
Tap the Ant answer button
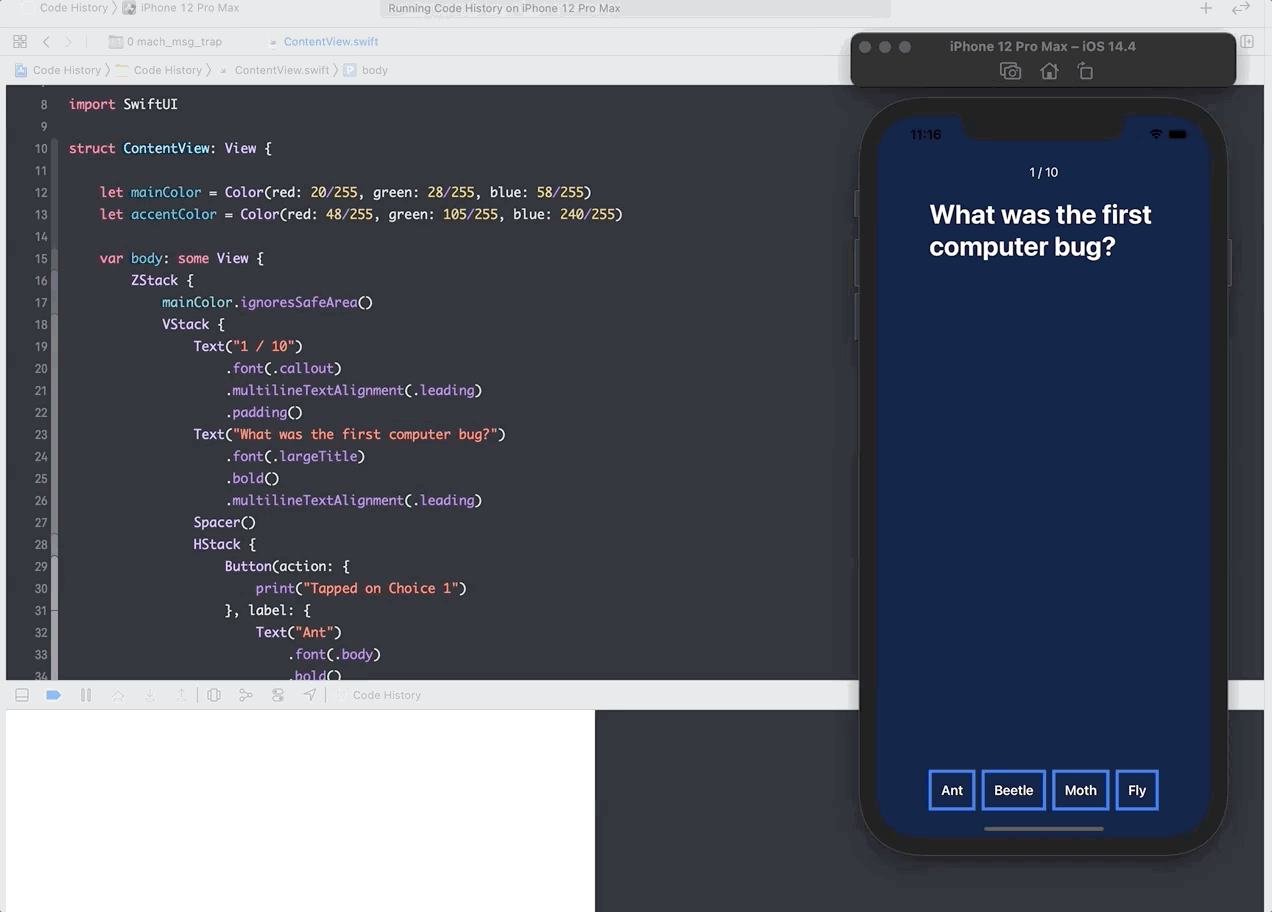click(x=952, y=790)
